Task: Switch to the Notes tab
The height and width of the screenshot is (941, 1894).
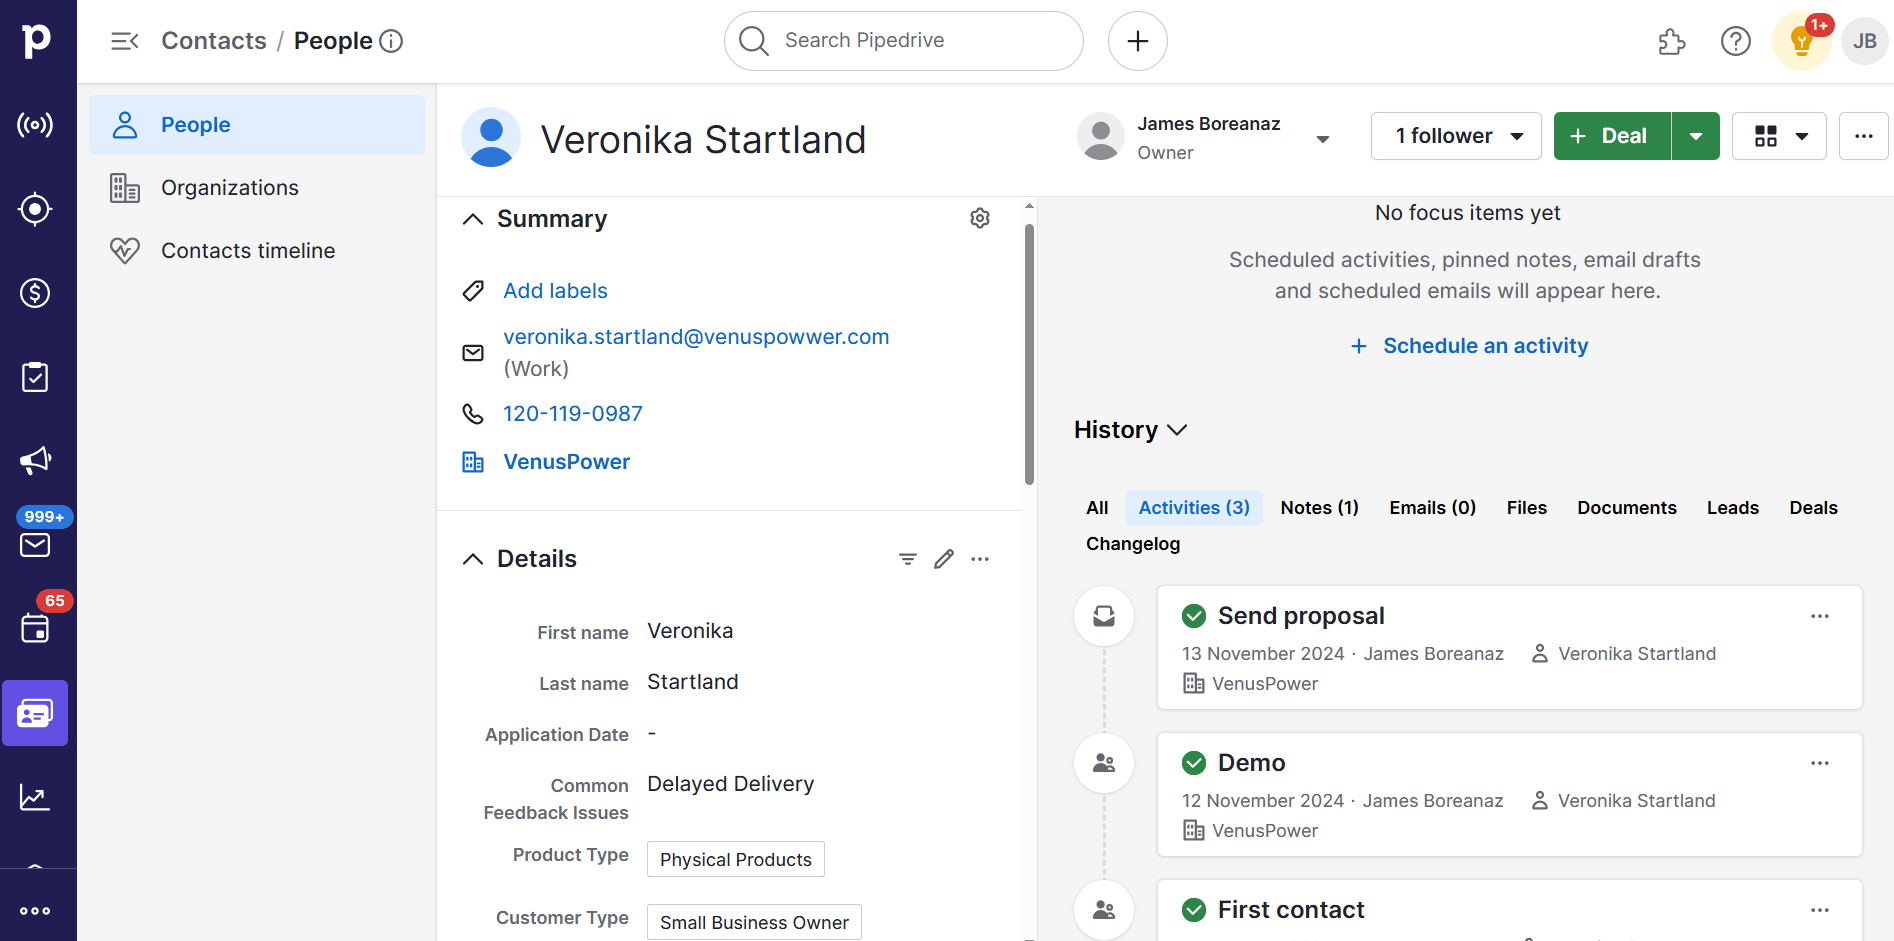Action: [1318, 507]
